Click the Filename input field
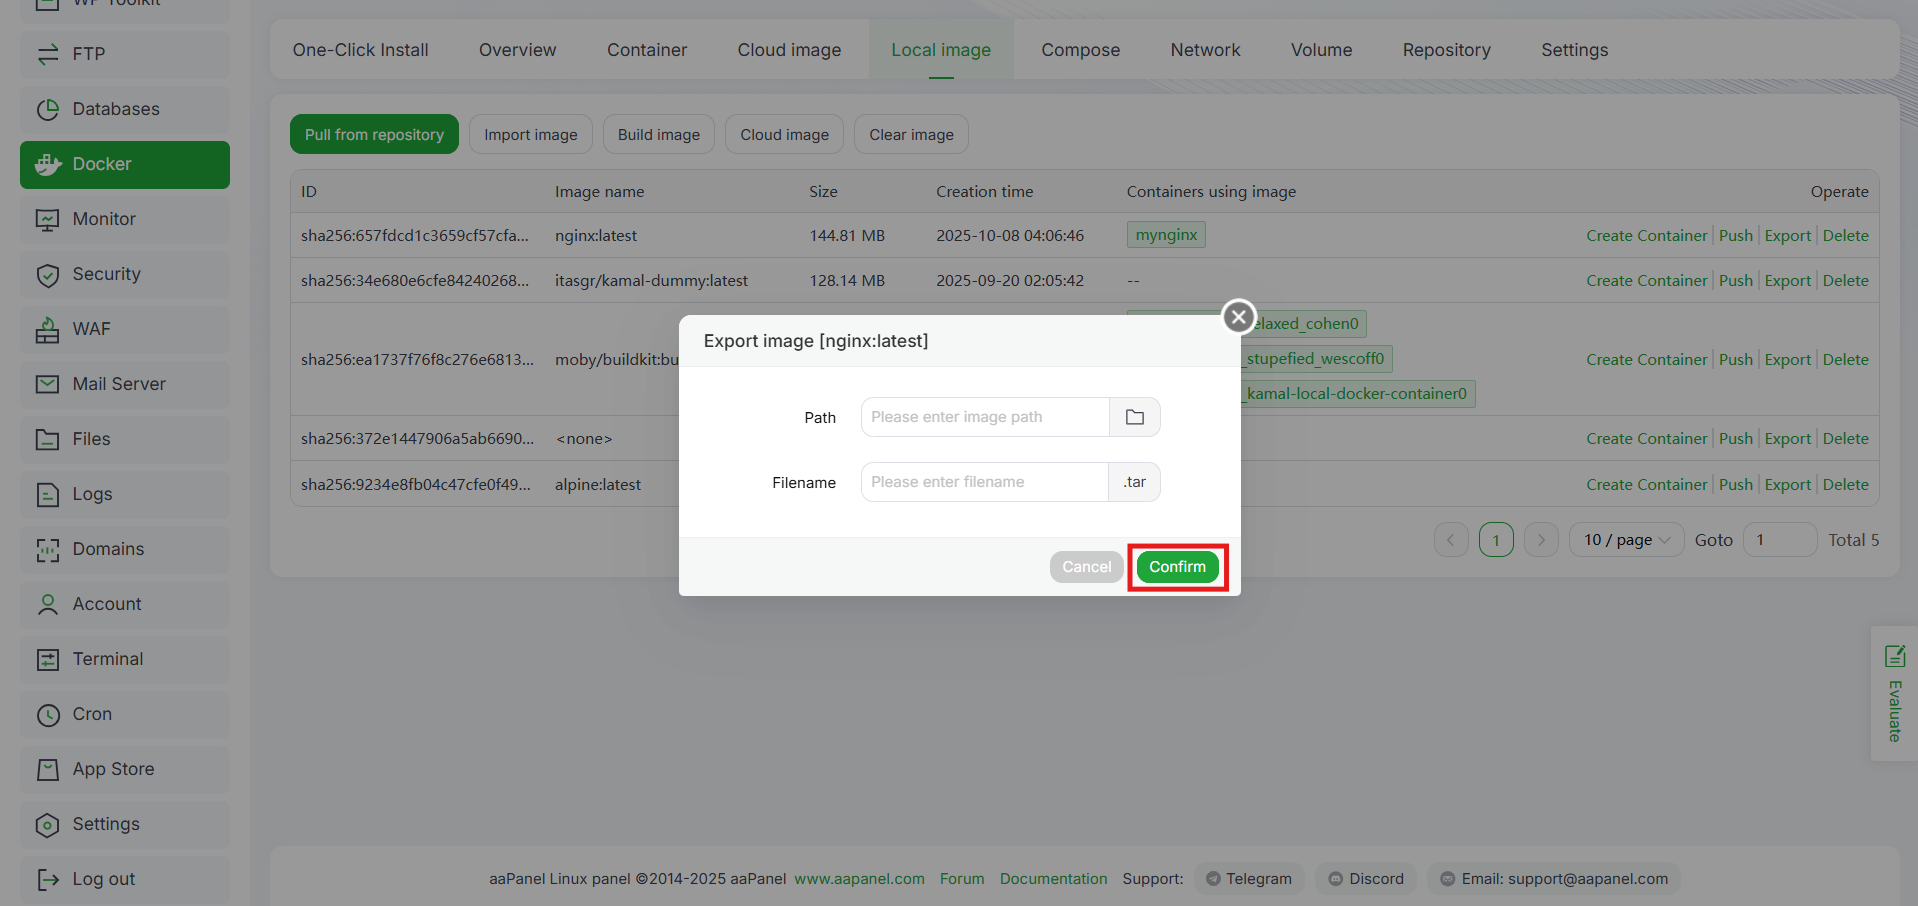The height and width of the screenshot is (906, 1918). pyautogui.click(x=985, y=482)
